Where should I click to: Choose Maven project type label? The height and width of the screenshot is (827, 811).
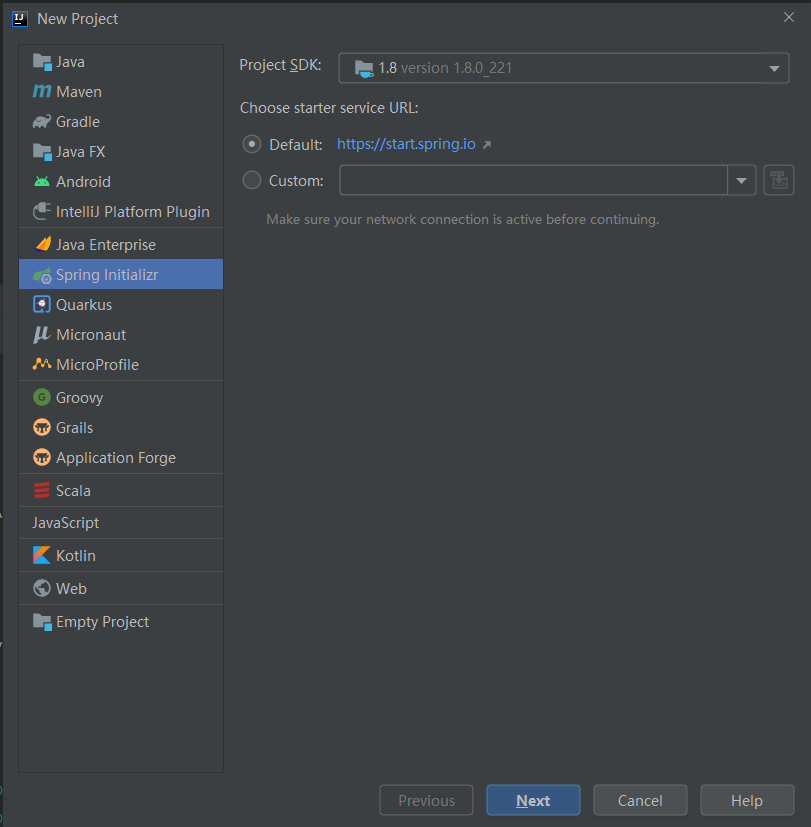tap(79, 92)
